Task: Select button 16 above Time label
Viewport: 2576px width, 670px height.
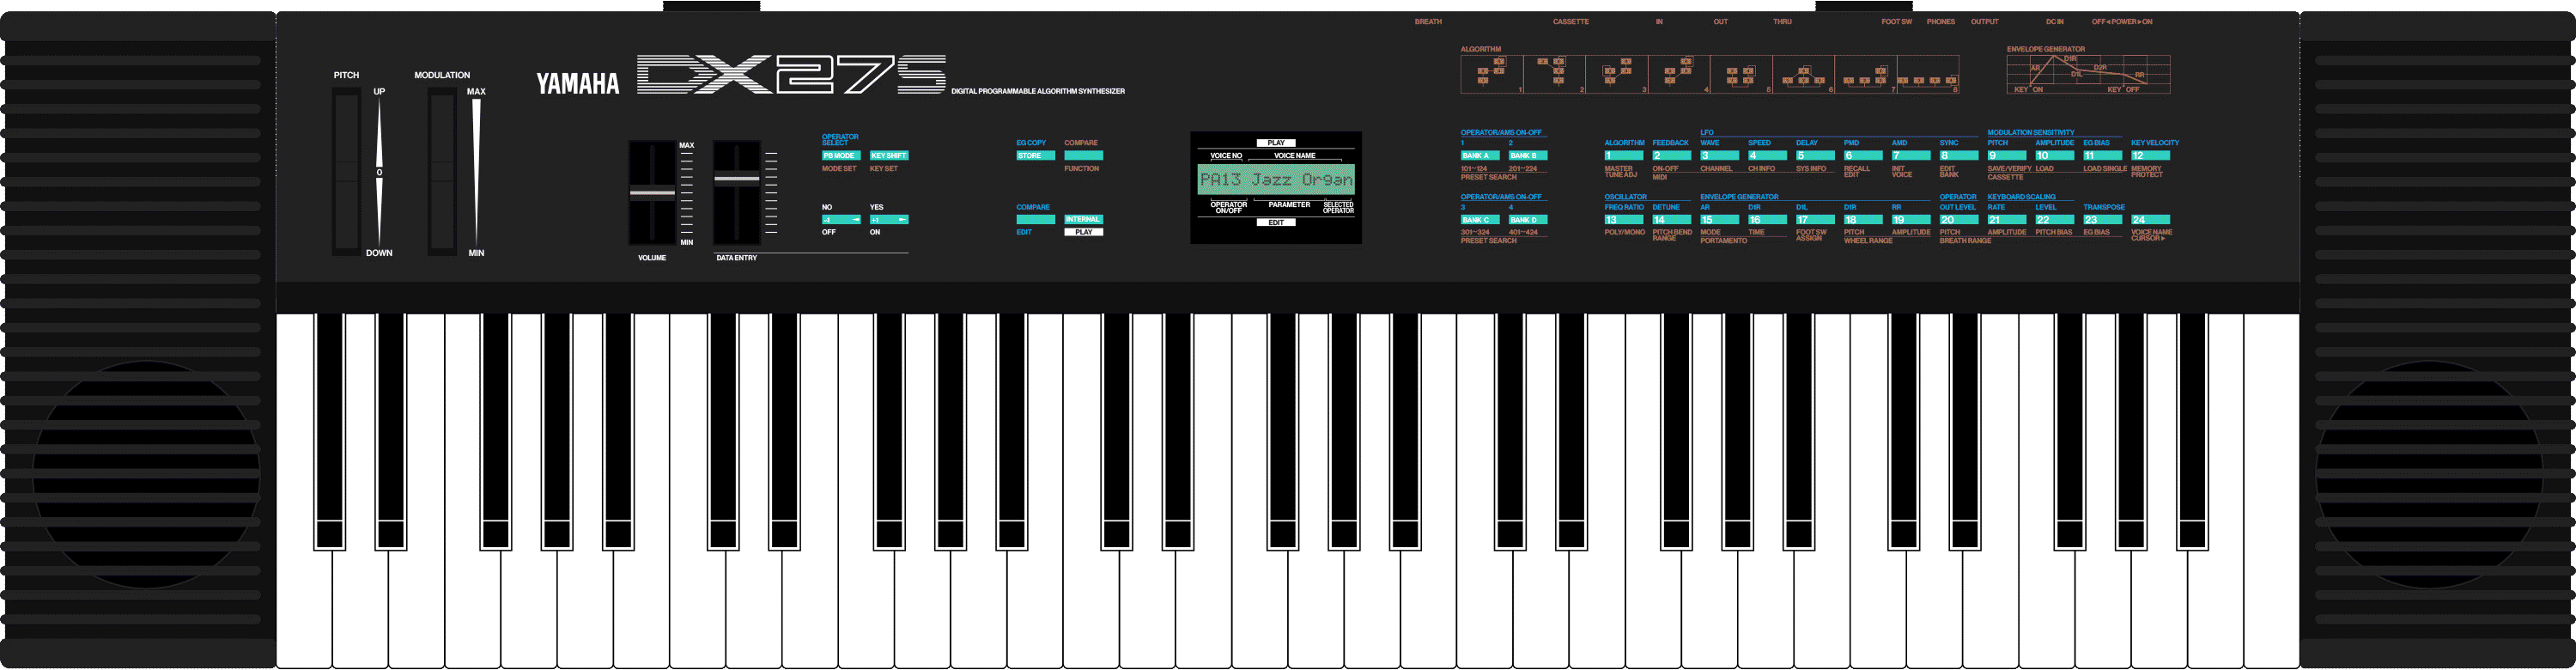Action: pyautogui.click(x=1768, y=220)
